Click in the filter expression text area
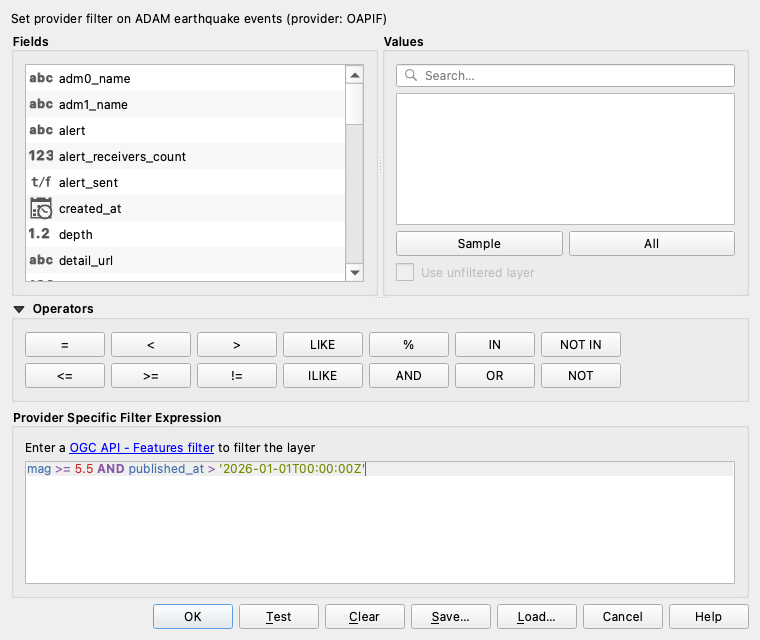760x640 pixels. [380, 522]
